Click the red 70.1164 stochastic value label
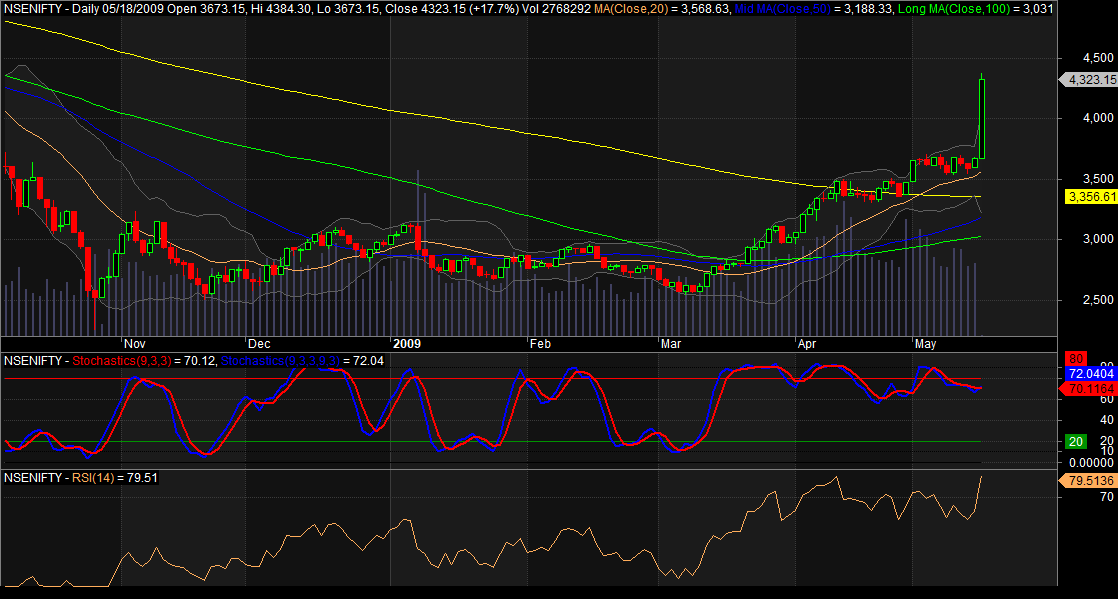Viewport: 1118px width, 599px height. [1089, 389]
